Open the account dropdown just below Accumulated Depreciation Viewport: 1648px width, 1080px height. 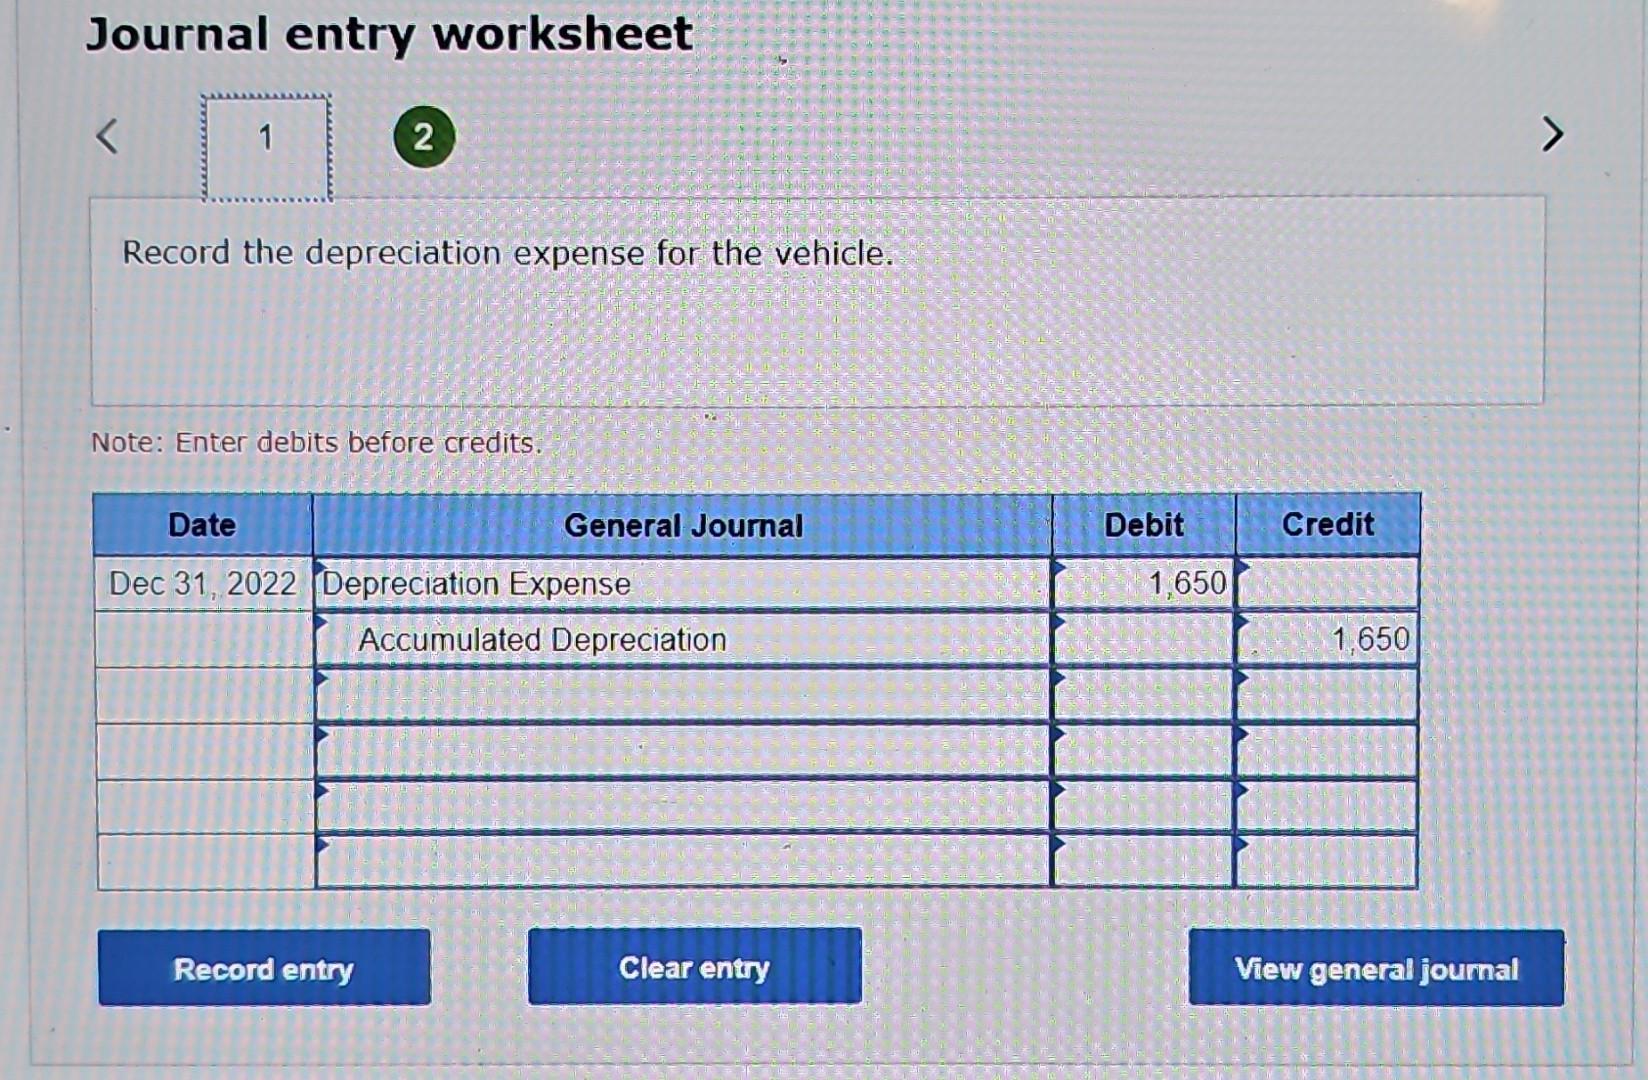click(683, 695)
